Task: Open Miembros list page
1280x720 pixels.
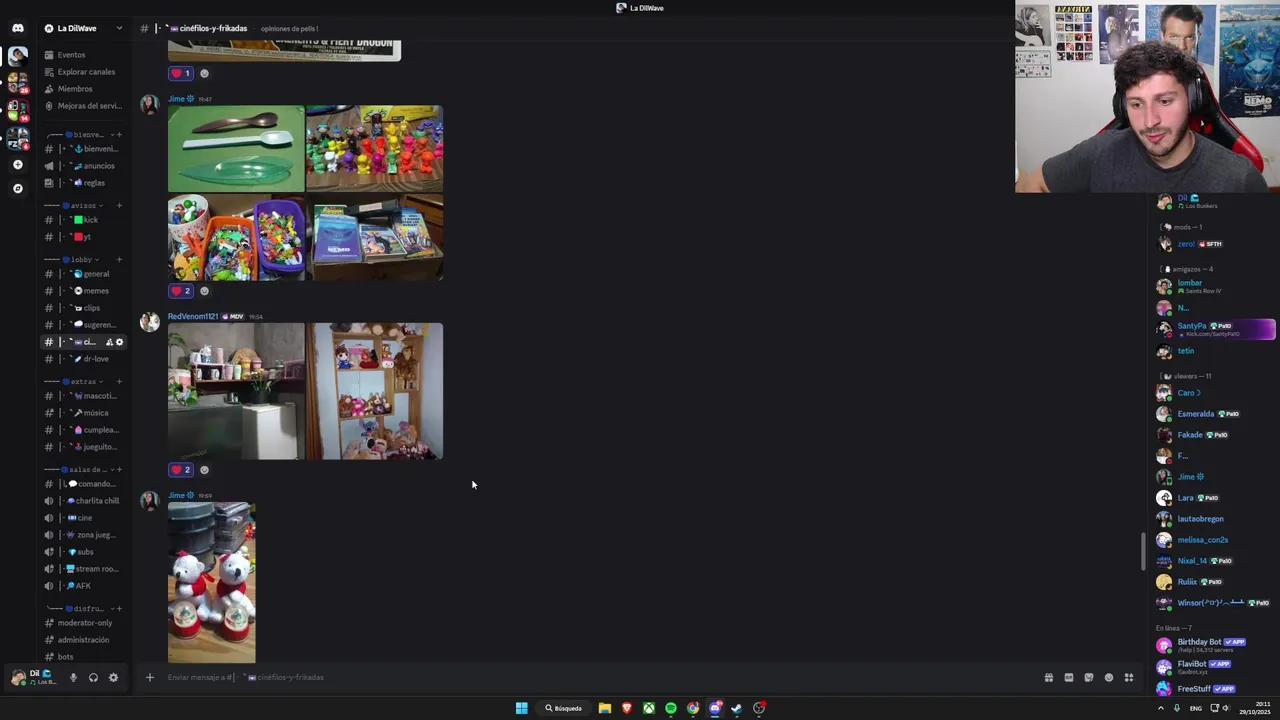Action: pyautogui.click(x=84, y=89)
